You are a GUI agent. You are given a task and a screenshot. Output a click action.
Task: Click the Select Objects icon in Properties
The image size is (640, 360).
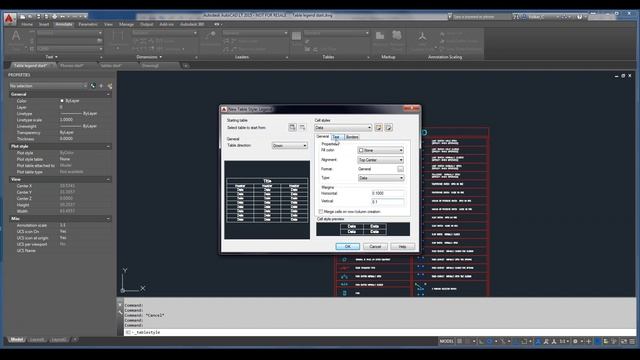coord(101,86)
